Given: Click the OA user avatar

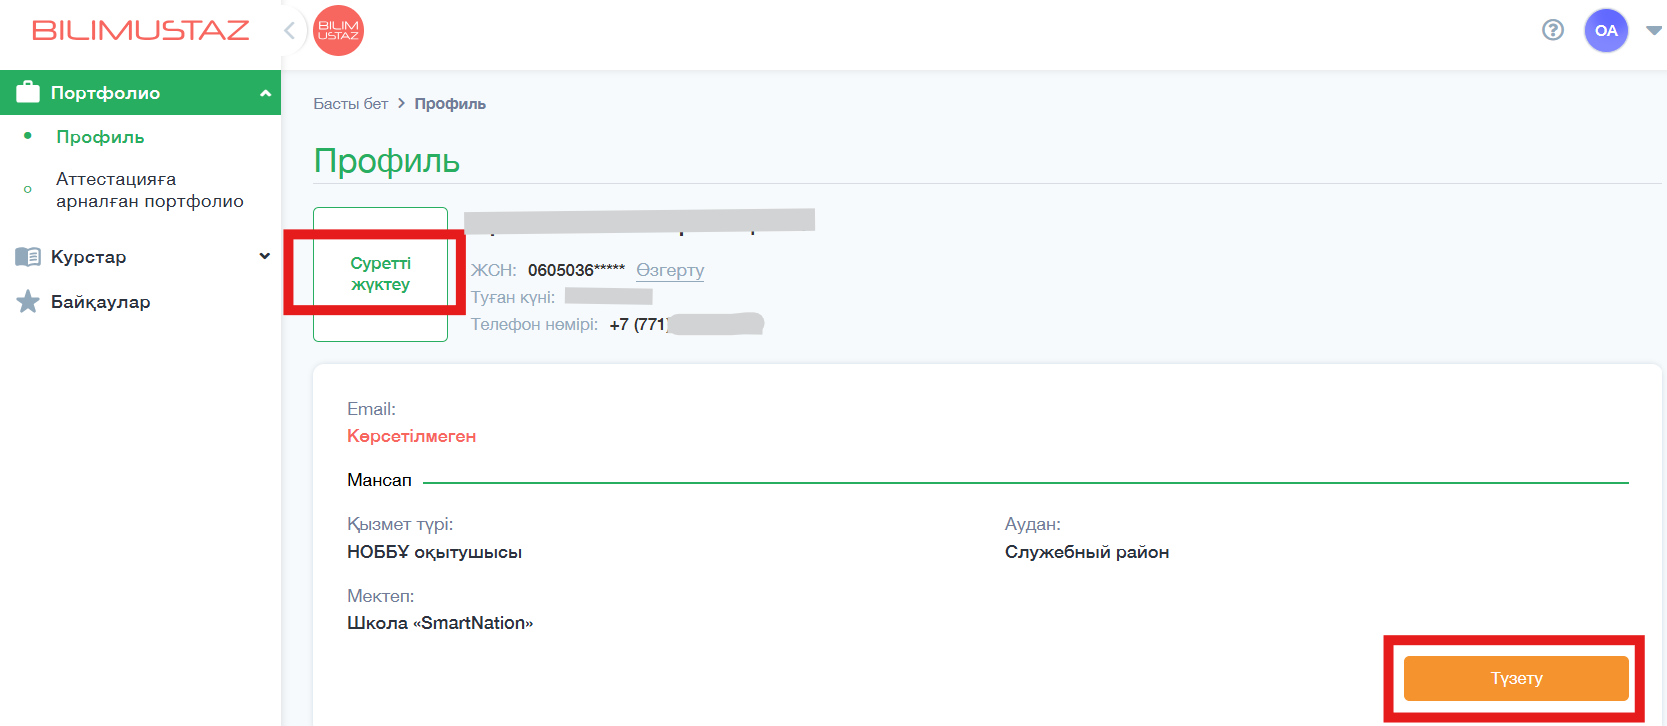Looking at the screenshot, I should coord(1606,31).
